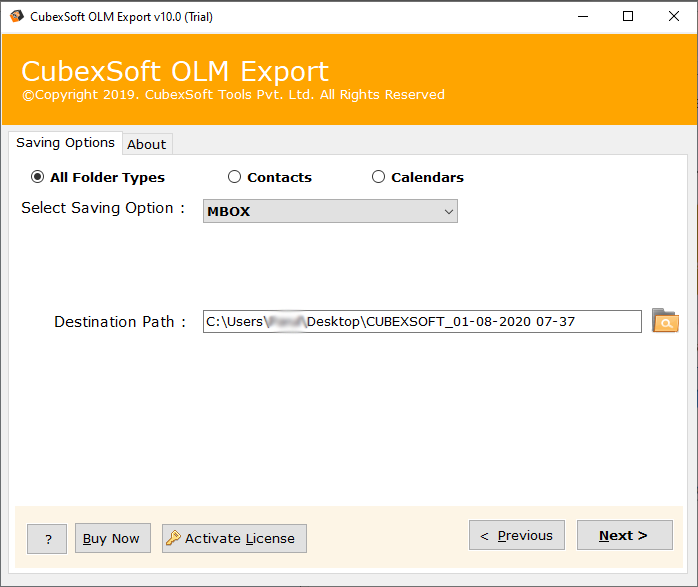Close the CubexSoft OLM Export window

(674, 16)
